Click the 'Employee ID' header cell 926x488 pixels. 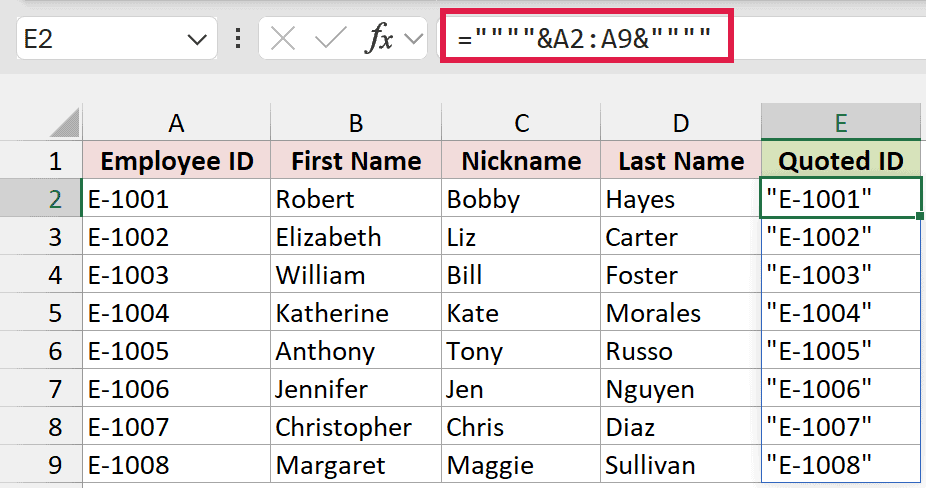(x=176, y=161)
